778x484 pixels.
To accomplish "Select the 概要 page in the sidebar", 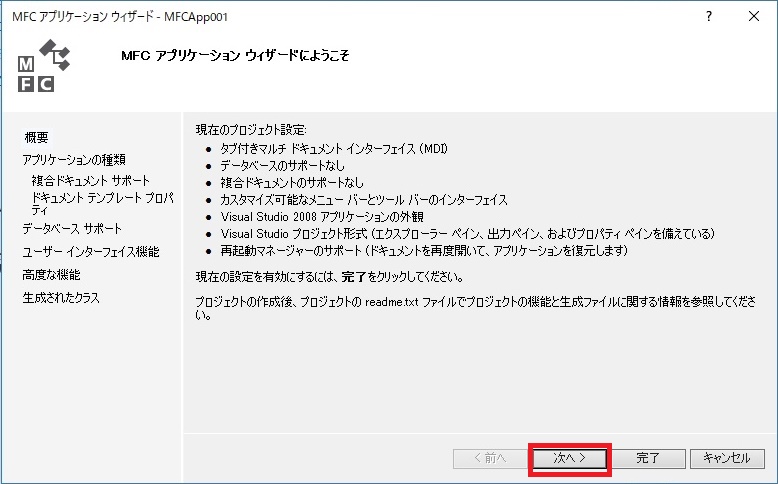I will 36,137.
